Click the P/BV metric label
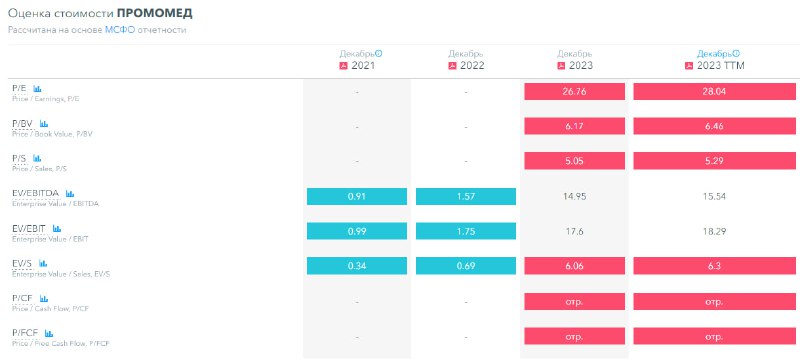 pyautogui.click(x=22, y=124)
